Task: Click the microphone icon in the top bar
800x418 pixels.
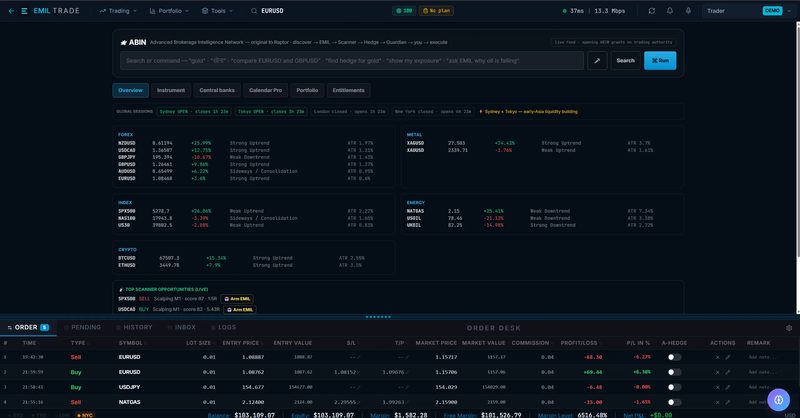Action: tap(688, 11)
